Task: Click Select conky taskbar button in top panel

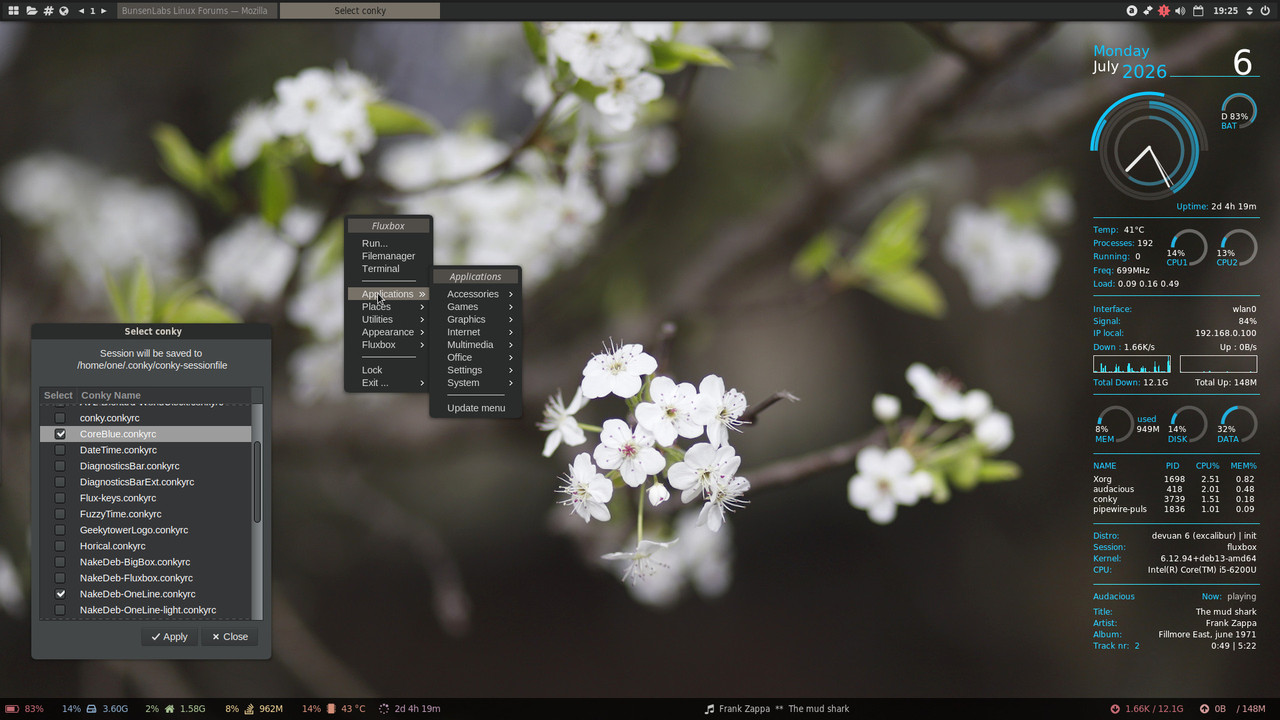Action: point(359,10)
